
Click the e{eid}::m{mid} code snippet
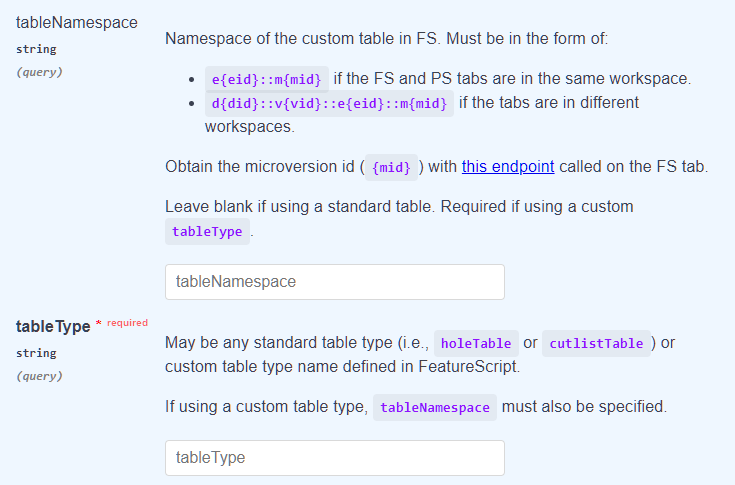(267, 79)
